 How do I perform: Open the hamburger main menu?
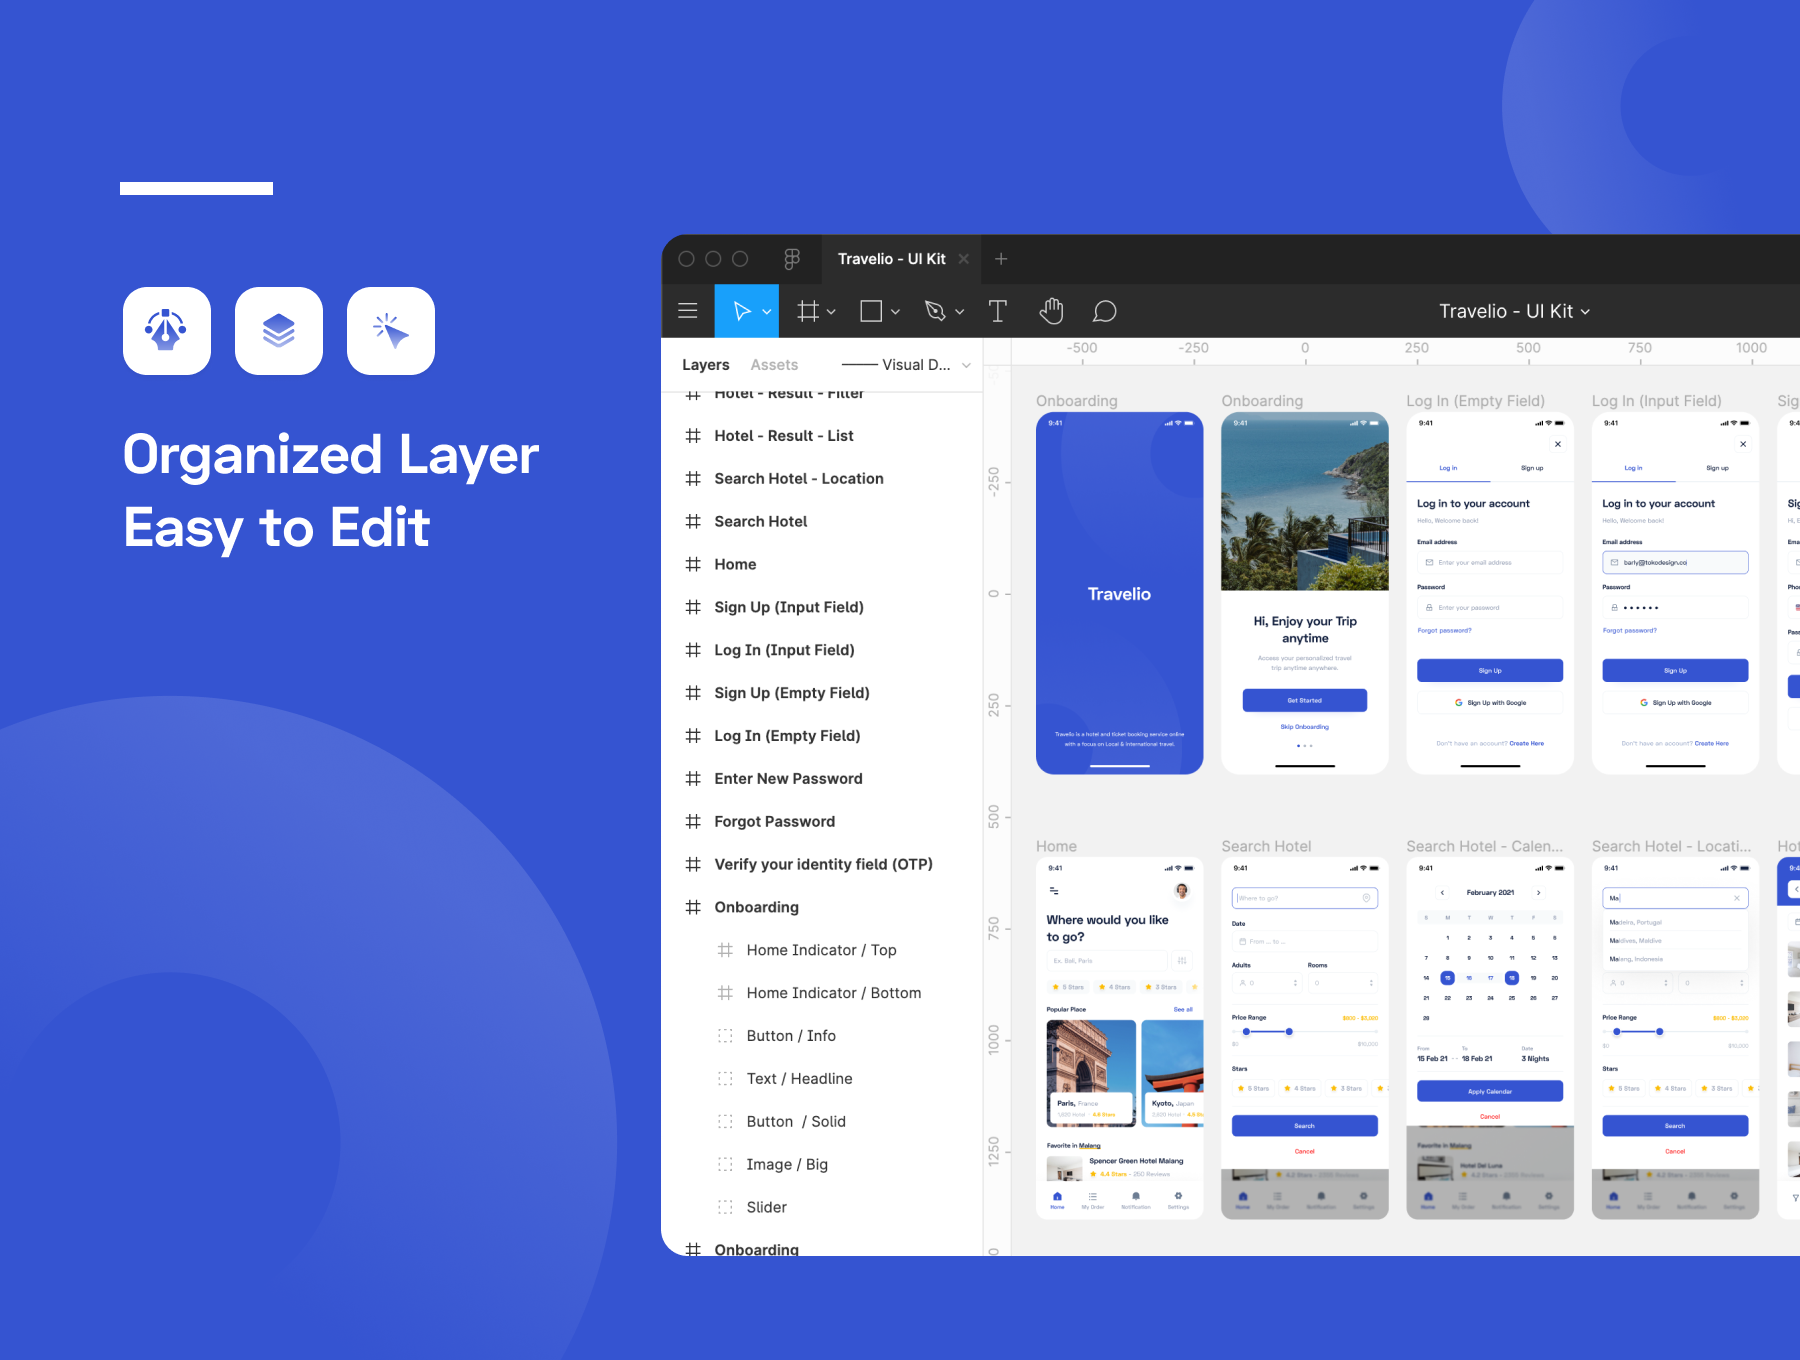(688, 311)
